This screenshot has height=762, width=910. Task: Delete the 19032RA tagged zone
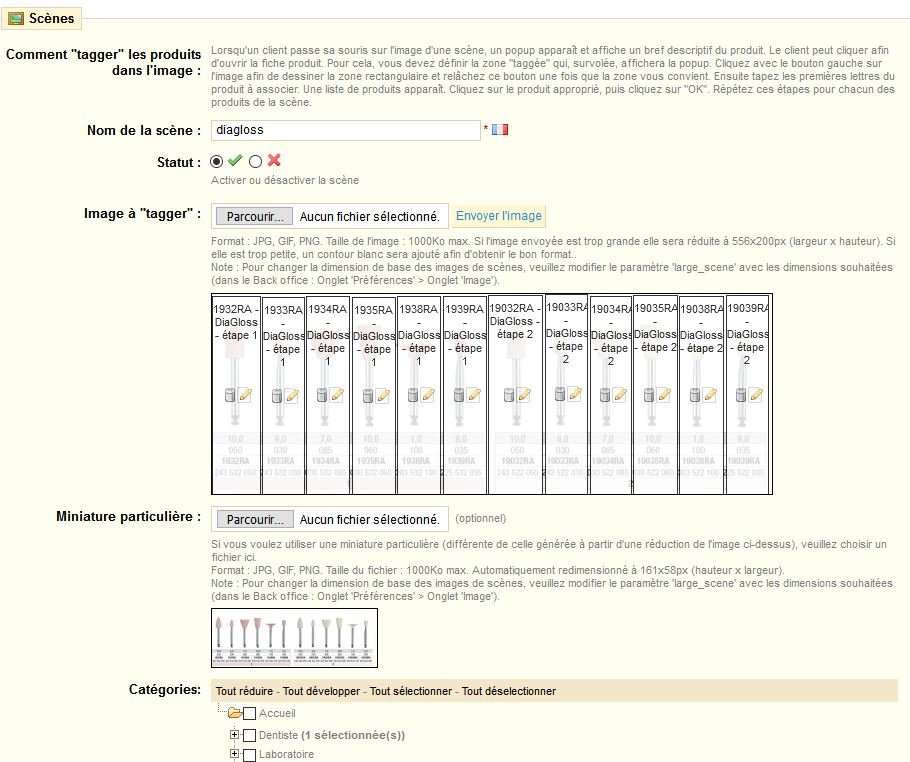click(508, 395)
